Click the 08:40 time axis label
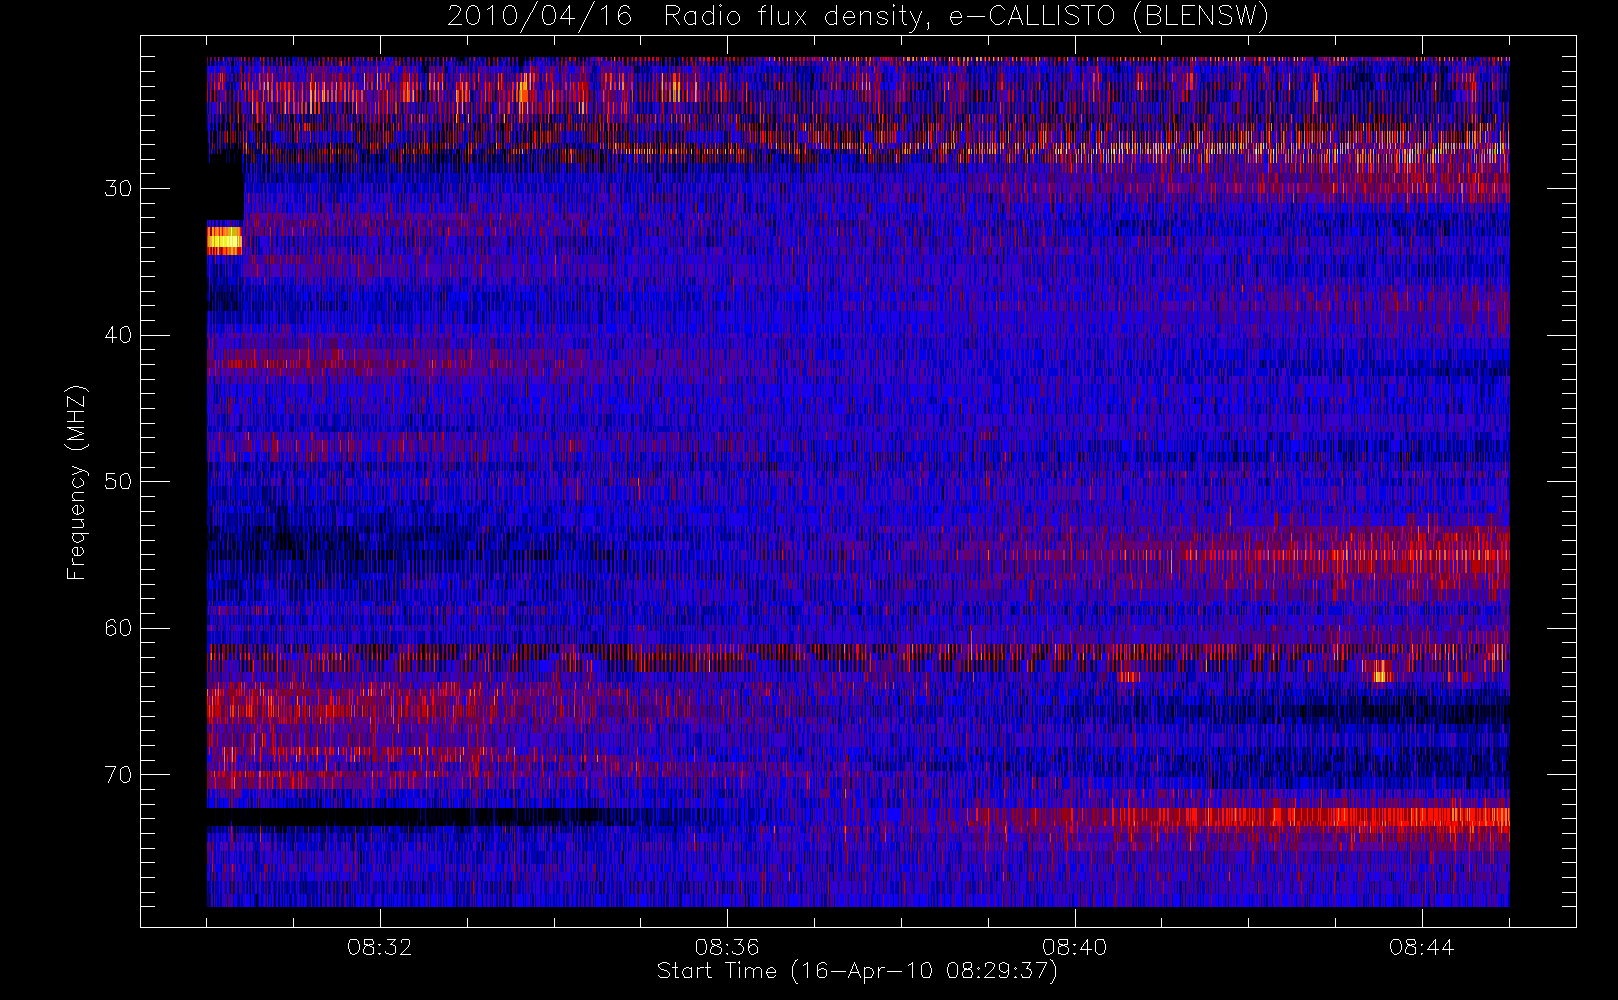Image resolution: width=1618 pixels, height=1000 pixels. [1074, 947]
